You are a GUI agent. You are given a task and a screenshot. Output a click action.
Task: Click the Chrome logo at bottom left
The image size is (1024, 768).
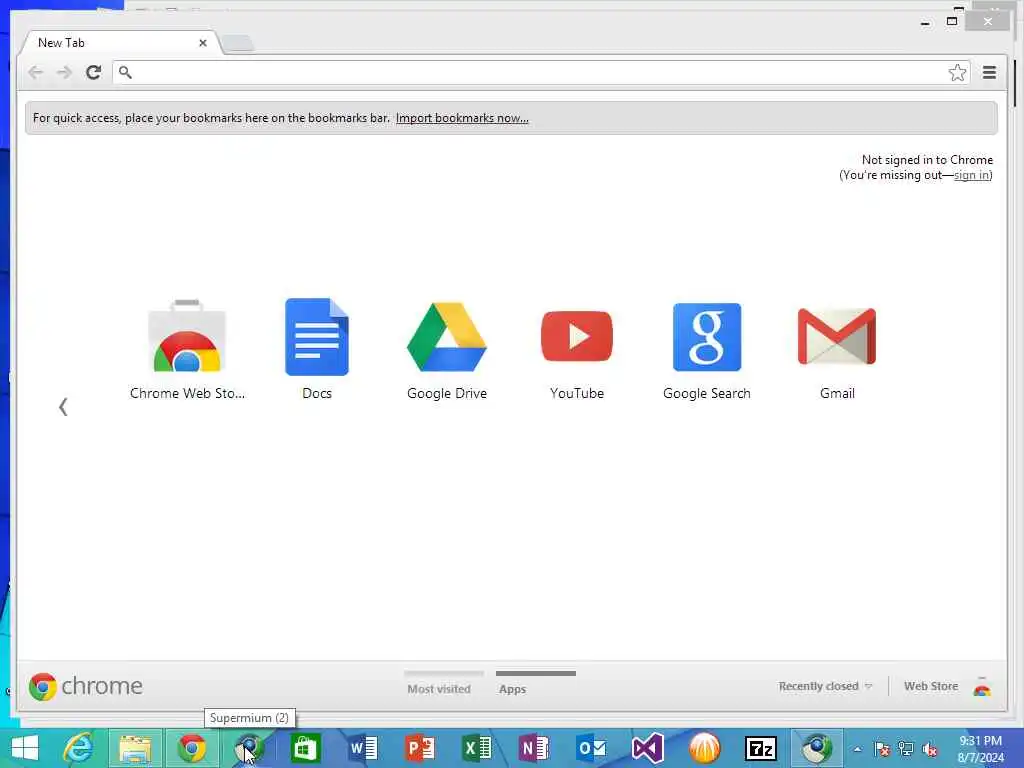pos(86,686)
